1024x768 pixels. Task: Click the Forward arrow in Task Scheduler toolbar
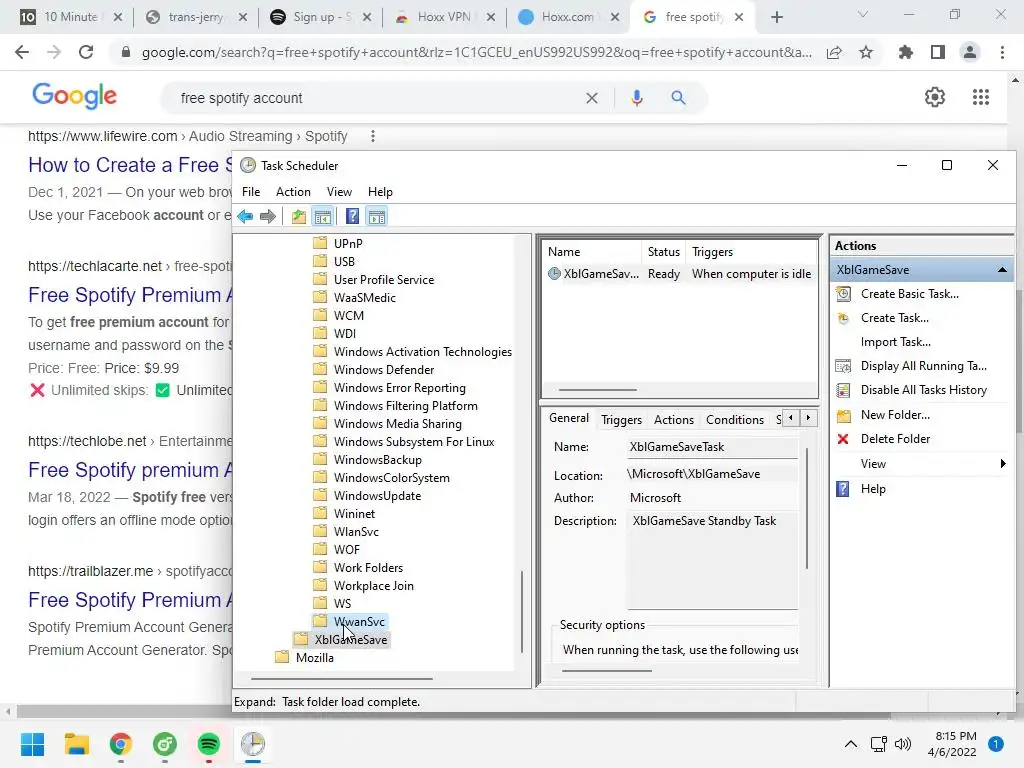click(268, 216)
